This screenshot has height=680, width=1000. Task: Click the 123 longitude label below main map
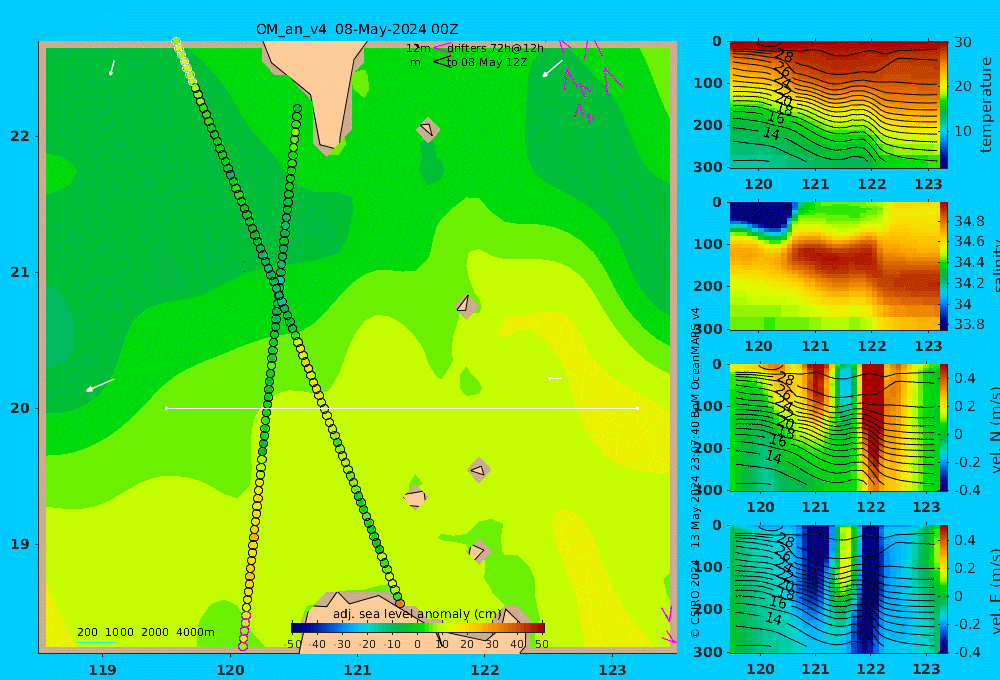pos(613,670)
